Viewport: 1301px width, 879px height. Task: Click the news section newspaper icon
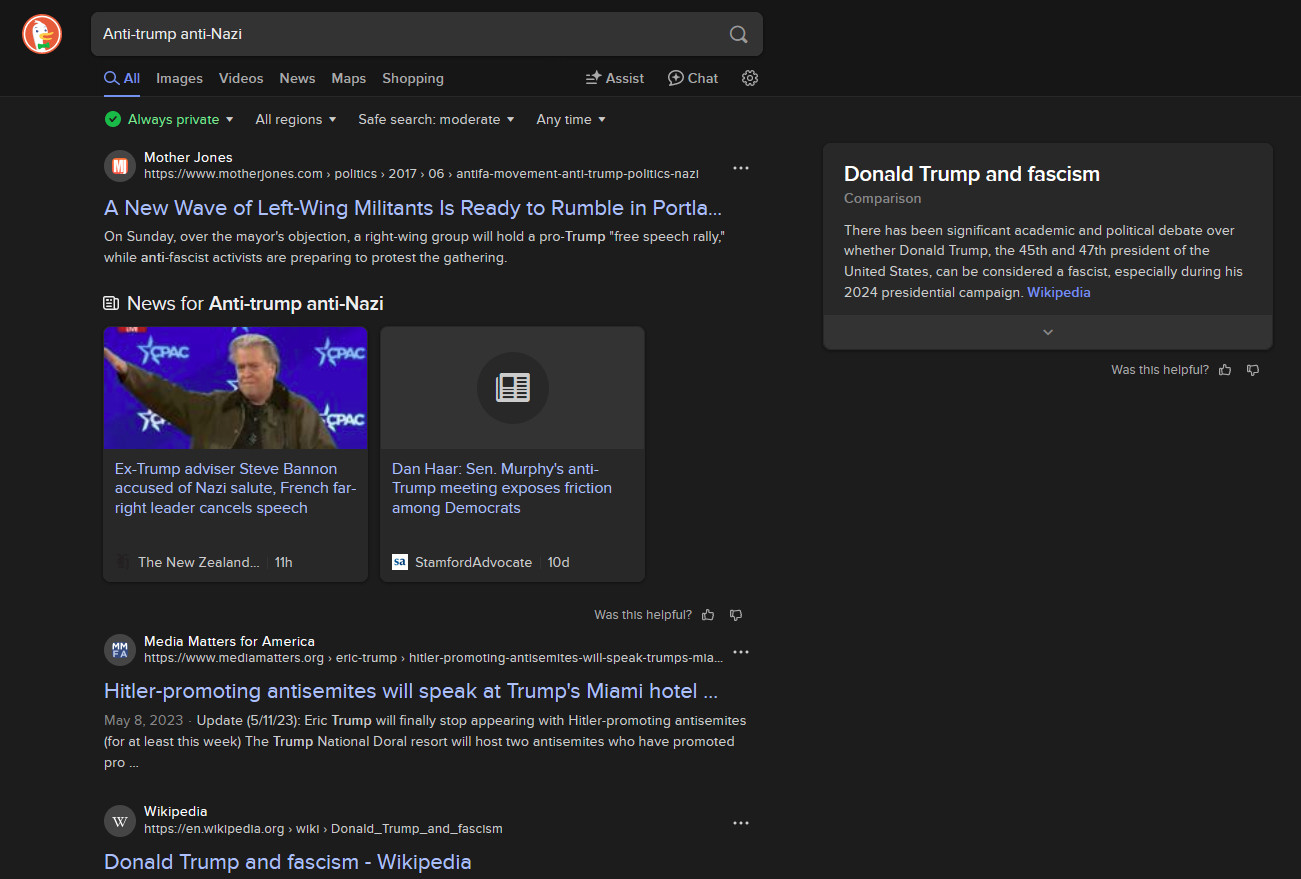click(x=111, y=303)
